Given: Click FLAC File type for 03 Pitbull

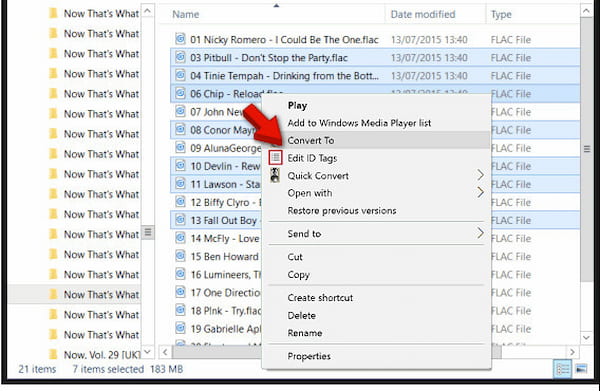Looking at the screenshot, I should pyautogui.click(x=511, y=58).
